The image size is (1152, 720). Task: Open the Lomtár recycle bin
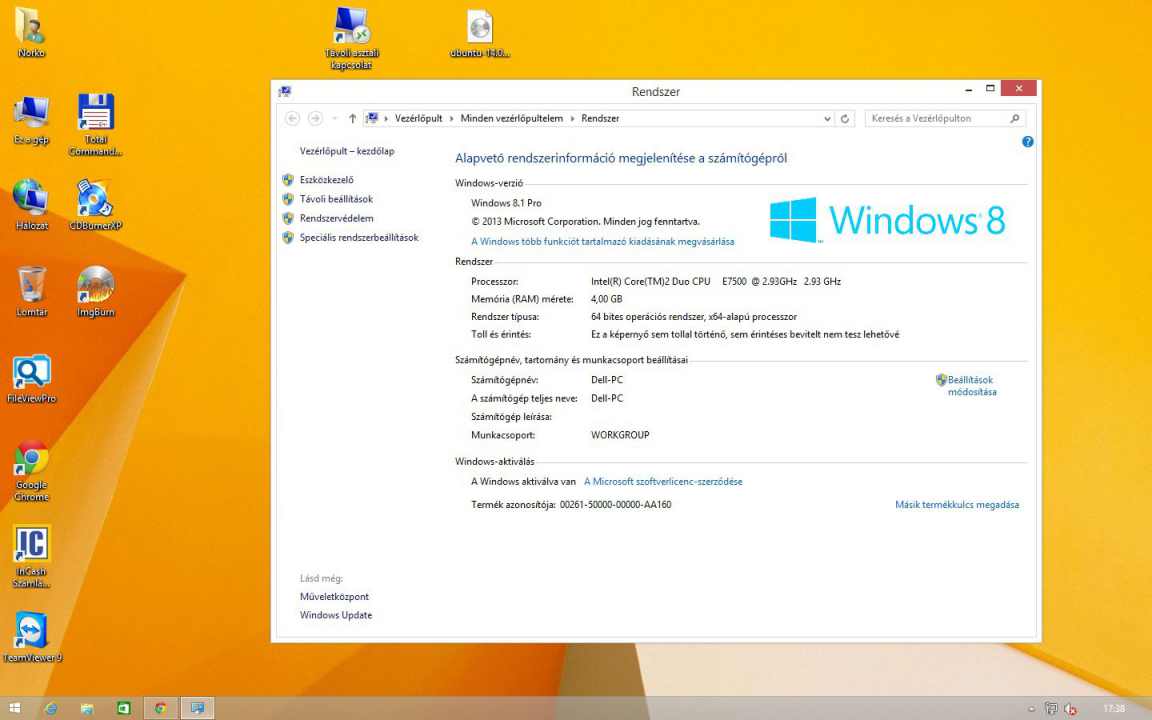32,292
